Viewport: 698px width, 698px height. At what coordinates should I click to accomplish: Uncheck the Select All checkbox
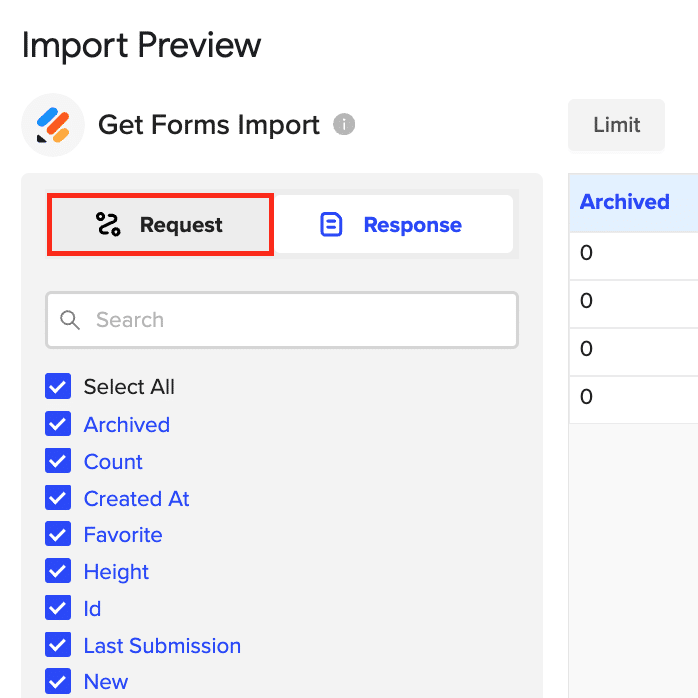58,386
